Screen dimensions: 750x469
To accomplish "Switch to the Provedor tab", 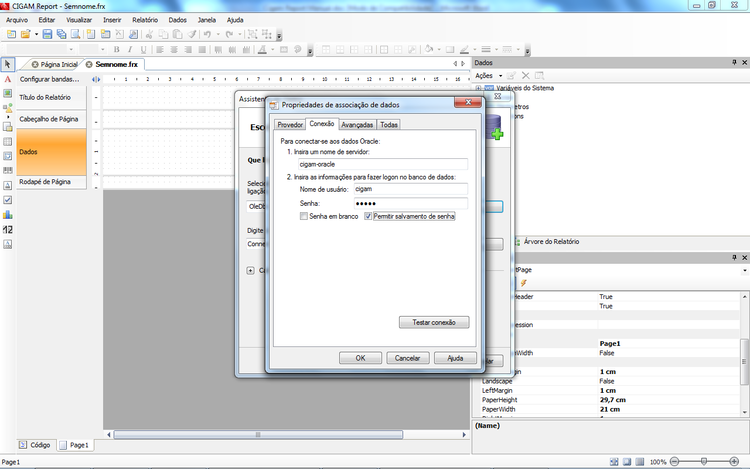I will [x=290, y=125].
